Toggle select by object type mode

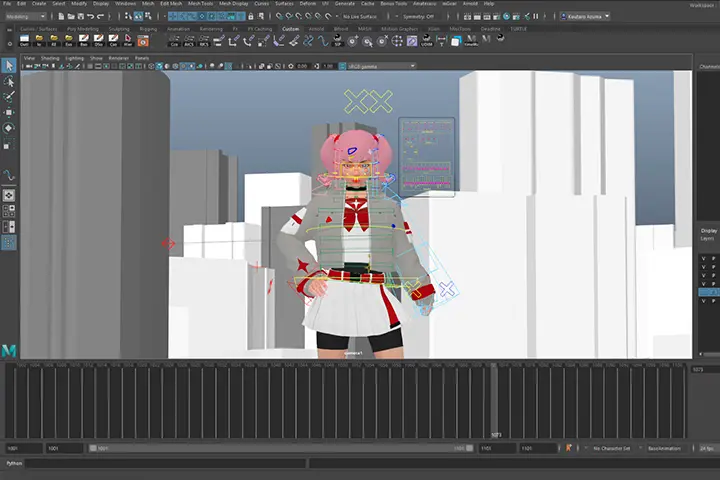click(x=138, y=17)
